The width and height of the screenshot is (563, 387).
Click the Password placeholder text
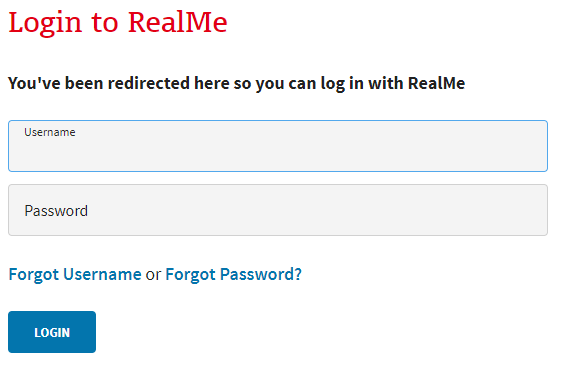coord(56,211)
